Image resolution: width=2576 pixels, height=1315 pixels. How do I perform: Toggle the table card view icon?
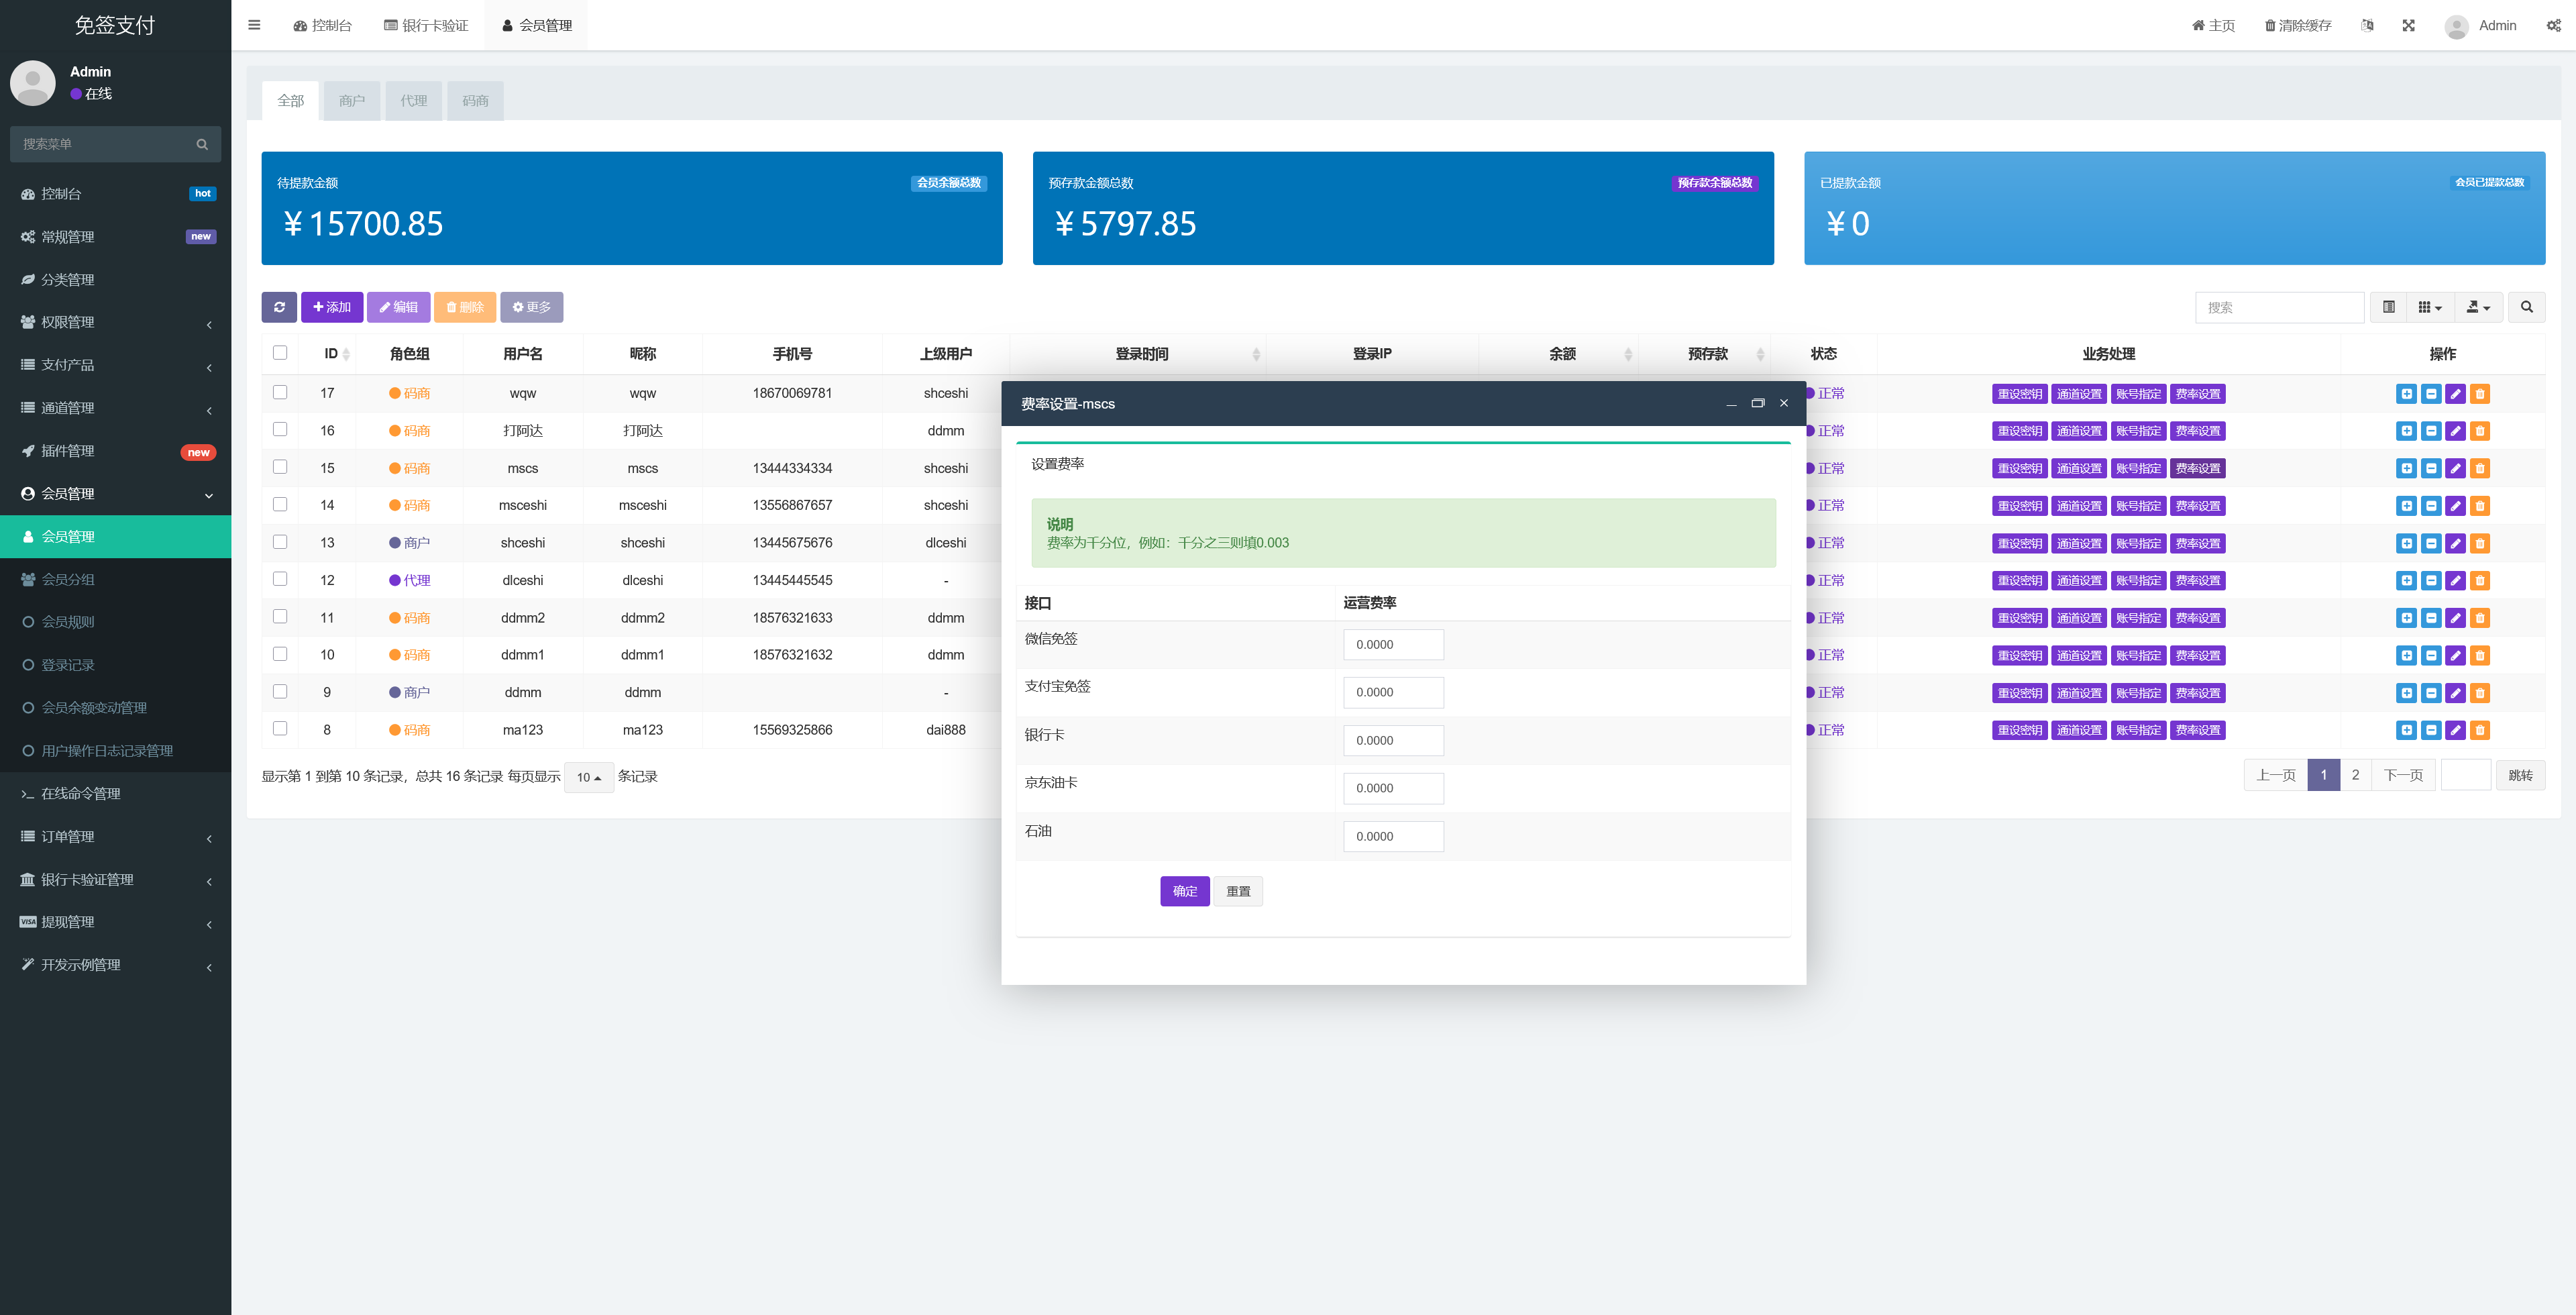coord(2388,307)
